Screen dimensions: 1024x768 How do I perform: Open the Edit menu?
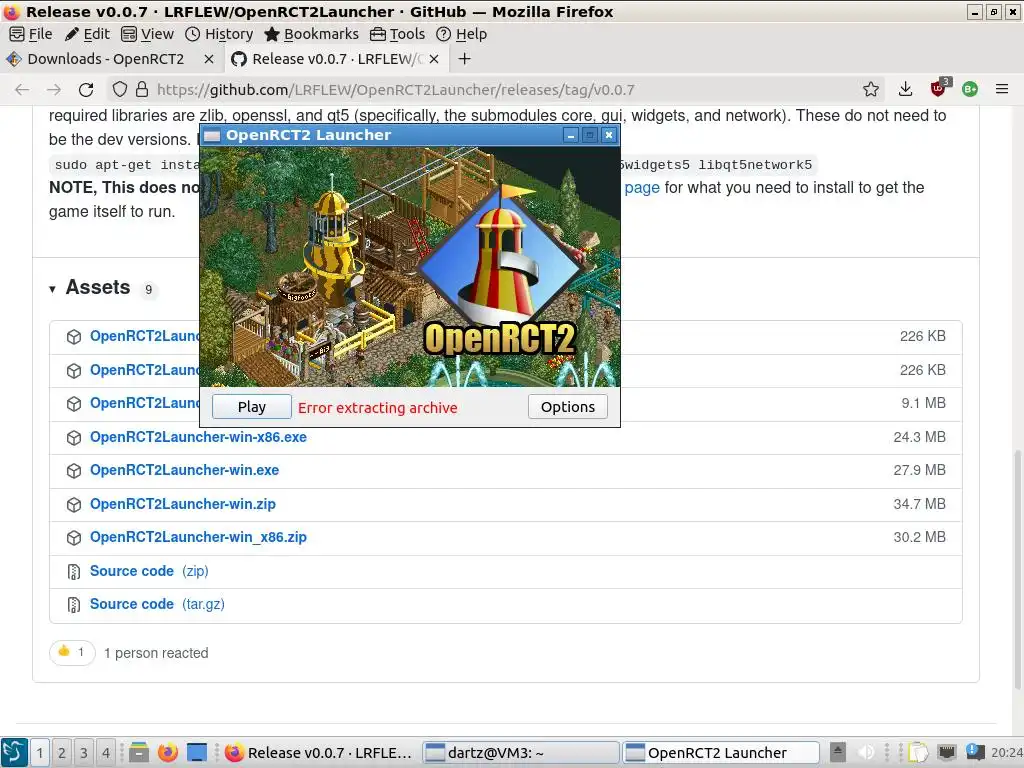coord(87,34)
